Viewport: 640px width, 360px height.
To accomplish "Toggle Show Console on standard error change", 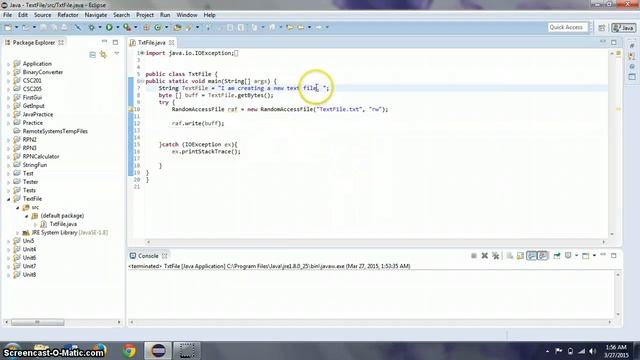I will (542, 256).
